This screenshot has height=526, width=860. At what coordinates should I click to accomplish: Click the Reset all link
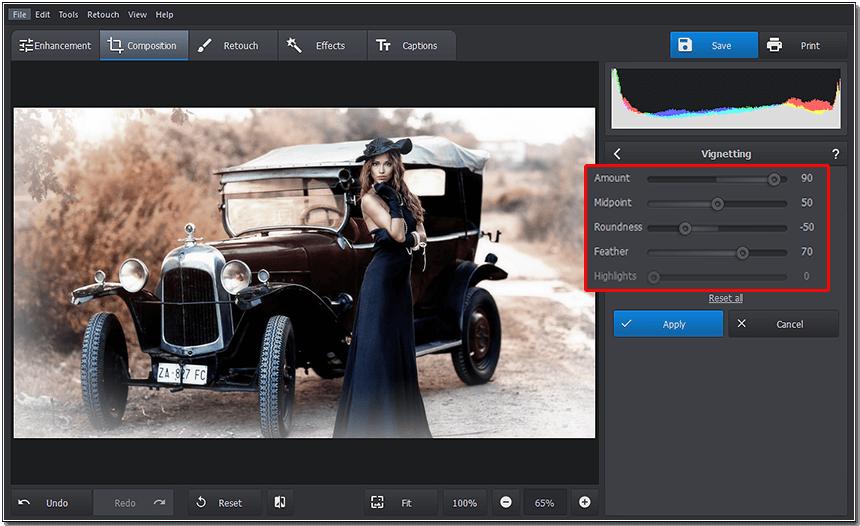(726, 298)
